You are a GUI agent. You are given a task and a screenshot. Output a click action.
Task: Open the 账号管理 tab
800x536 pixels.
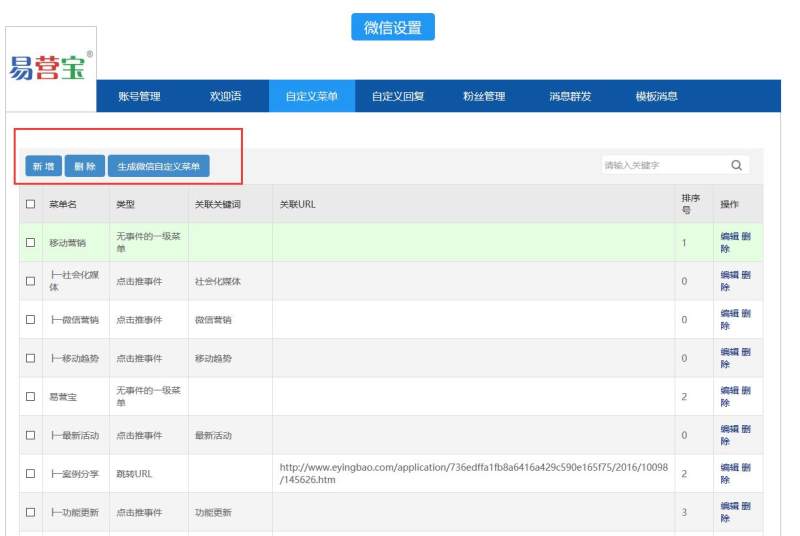(x=139, y=97)
